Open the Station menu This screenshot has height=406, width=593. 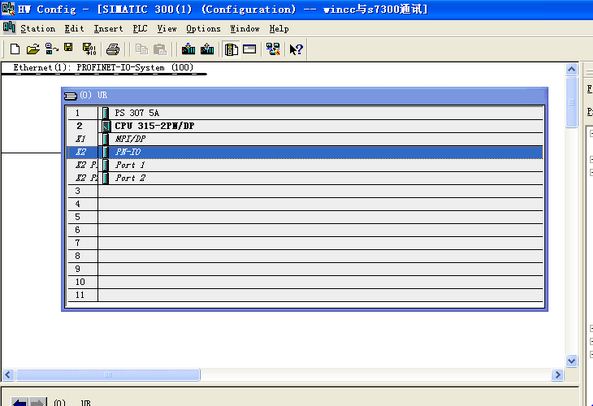point(37,29)
